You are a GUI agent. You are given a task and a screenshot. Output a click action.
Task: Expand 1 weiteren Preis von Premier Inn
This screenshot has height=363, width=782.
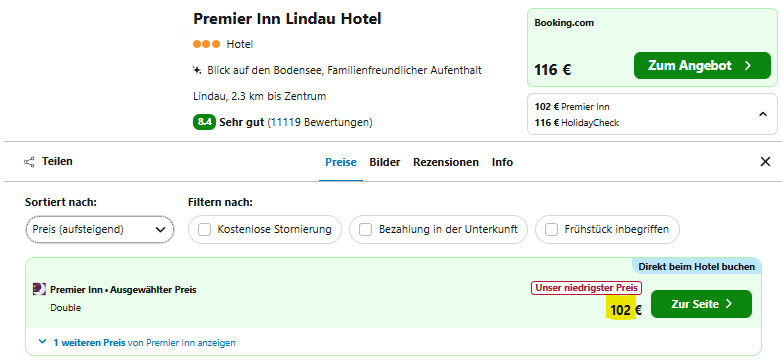click(x=137, y=343)
